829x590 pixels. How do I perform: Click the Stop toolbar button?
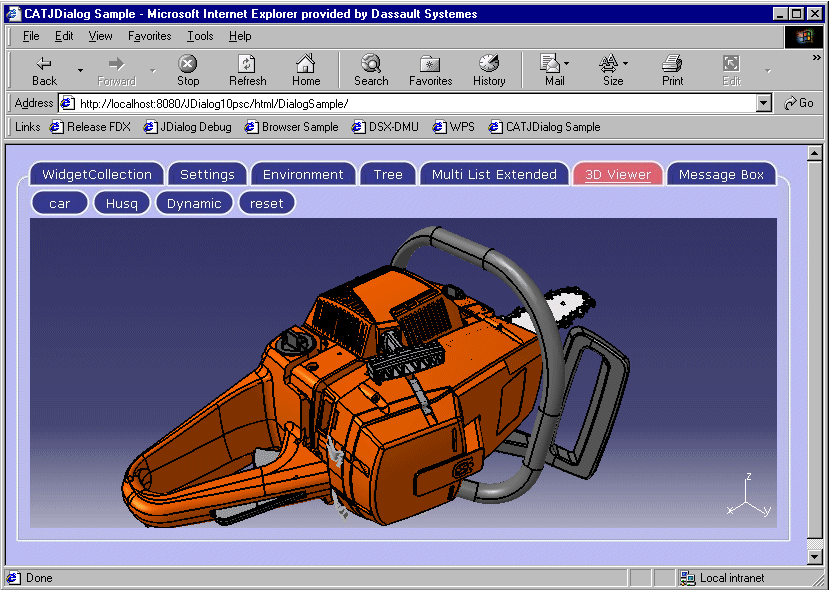coord(188,71)
